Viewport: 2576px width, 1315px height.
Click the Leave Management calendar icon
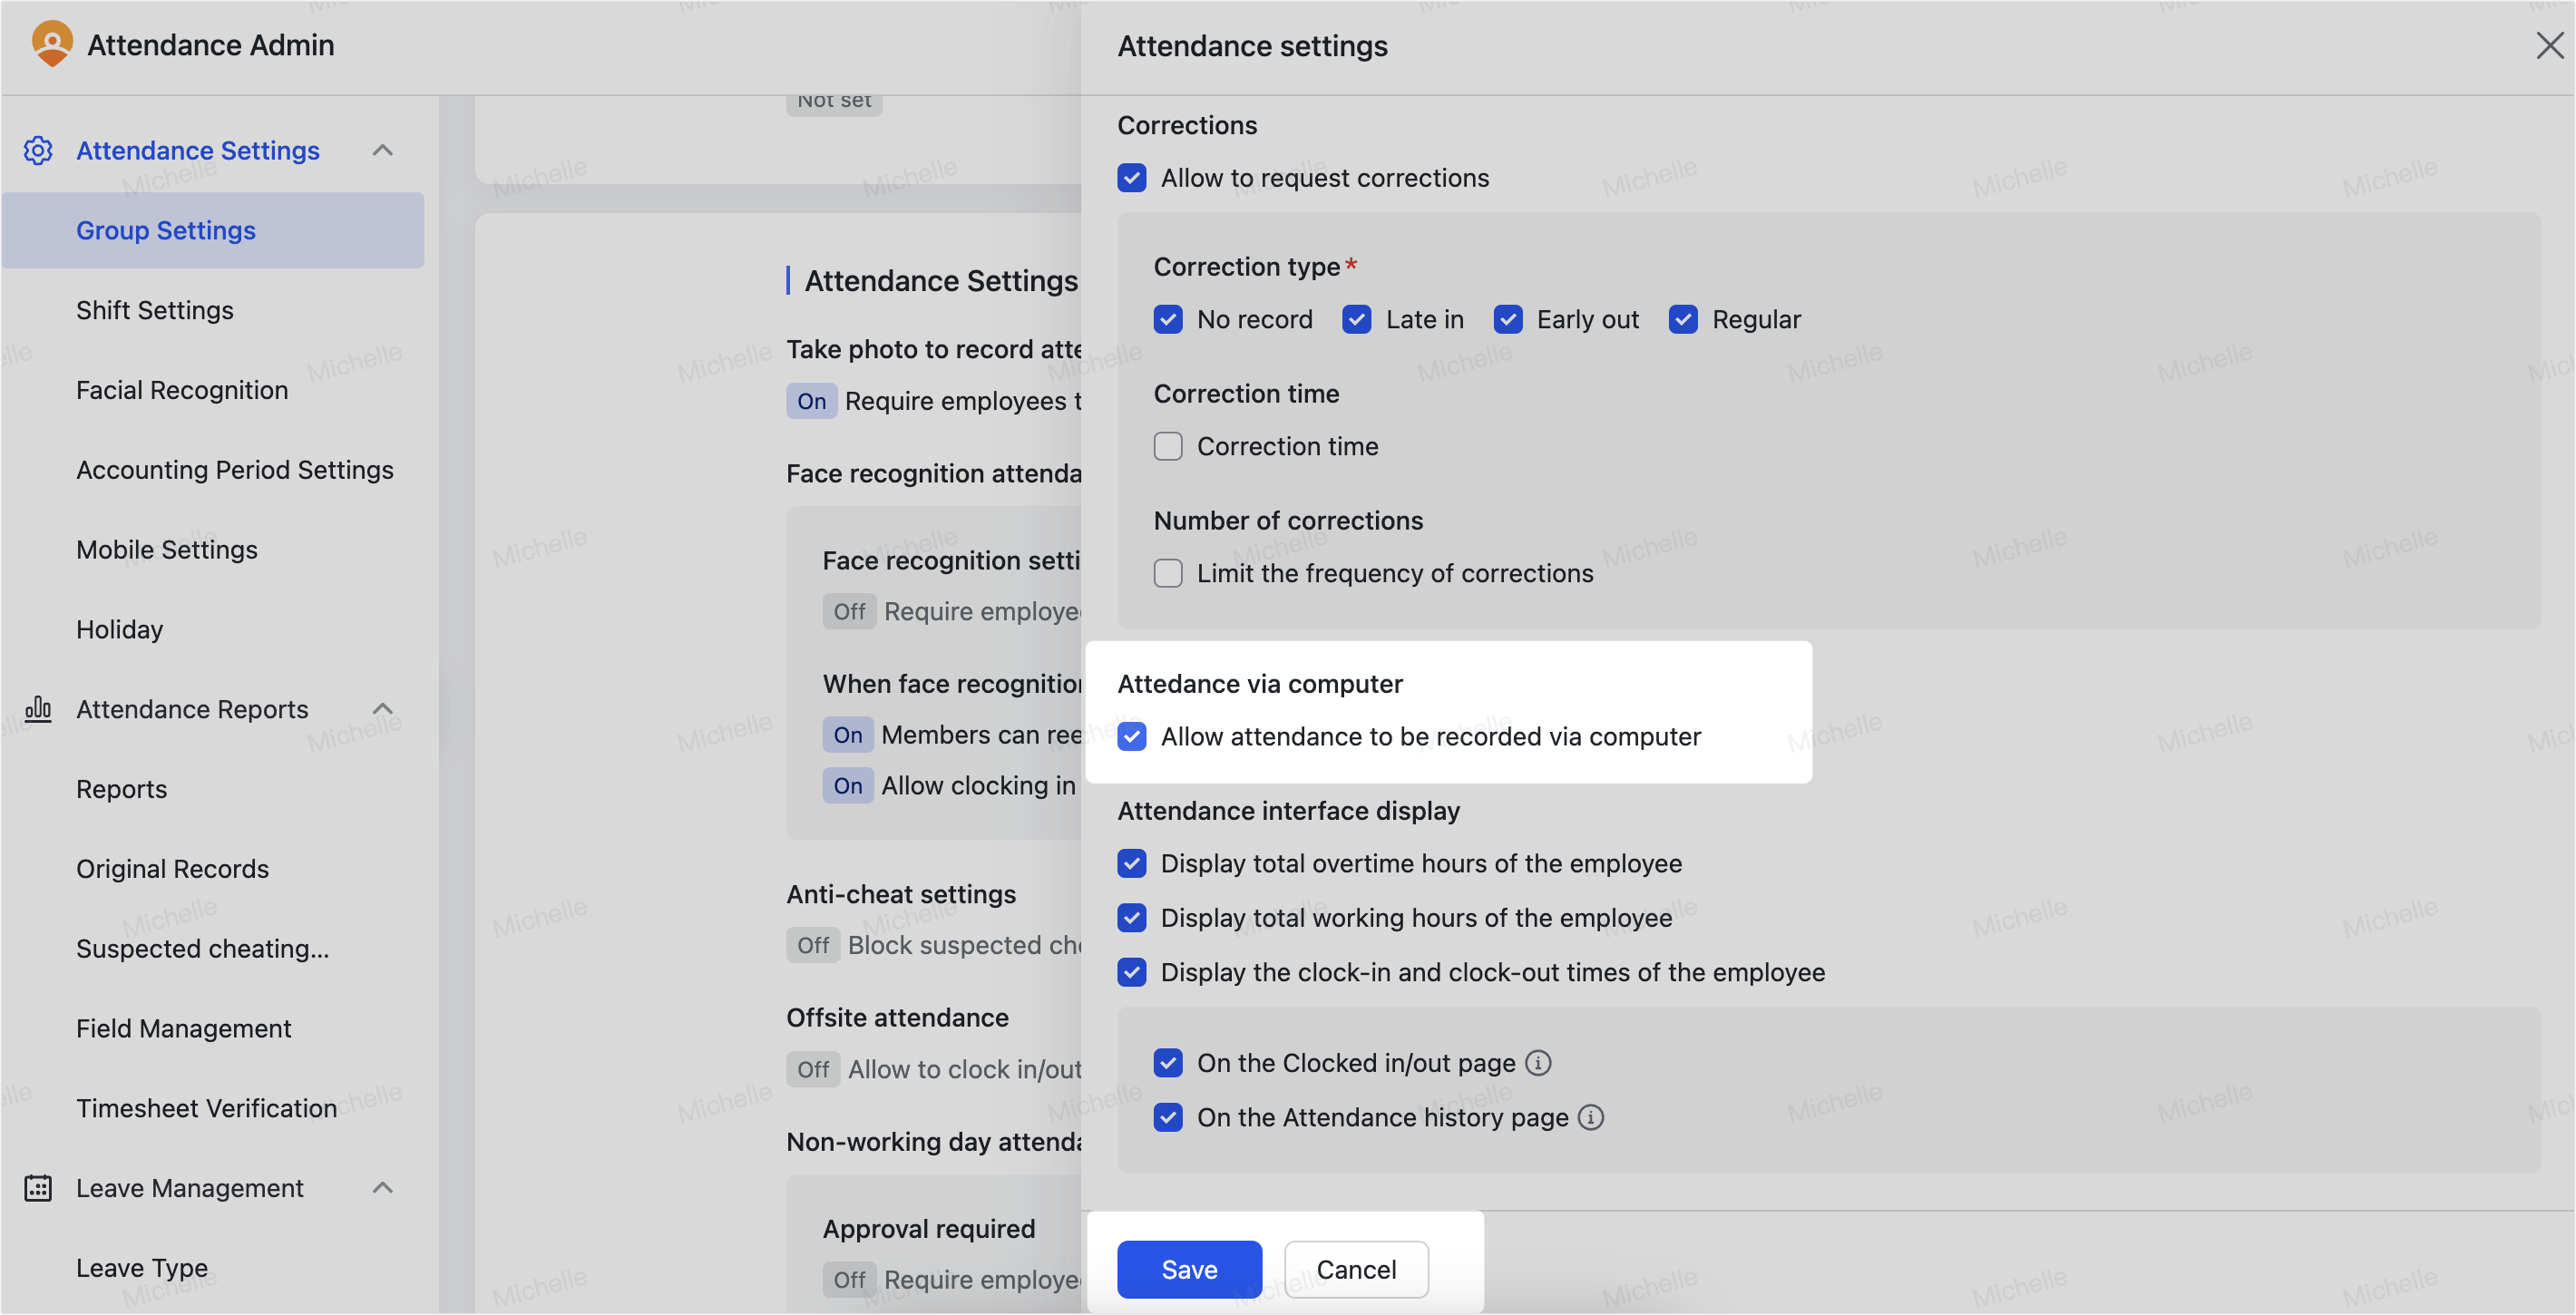pos(38,1188)
